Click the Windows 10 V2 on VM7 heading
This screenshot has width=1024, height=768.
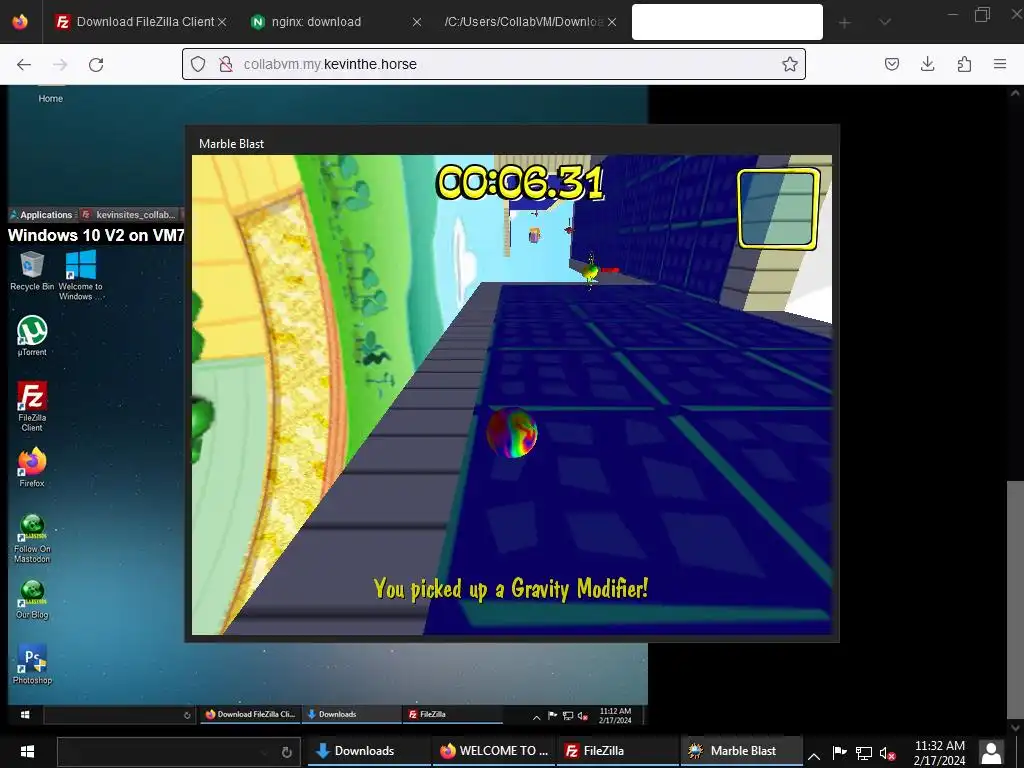click(96, 235)
